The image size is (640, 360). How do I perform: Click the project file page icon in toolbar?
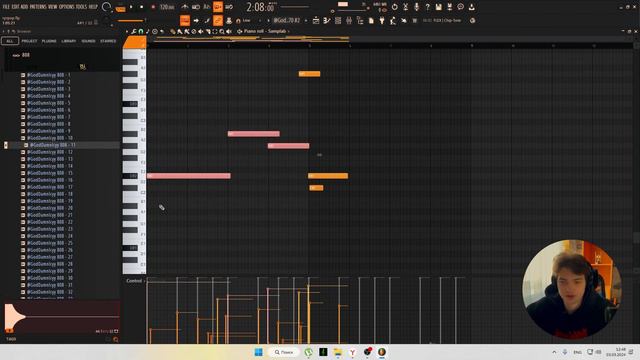[371, 20]
